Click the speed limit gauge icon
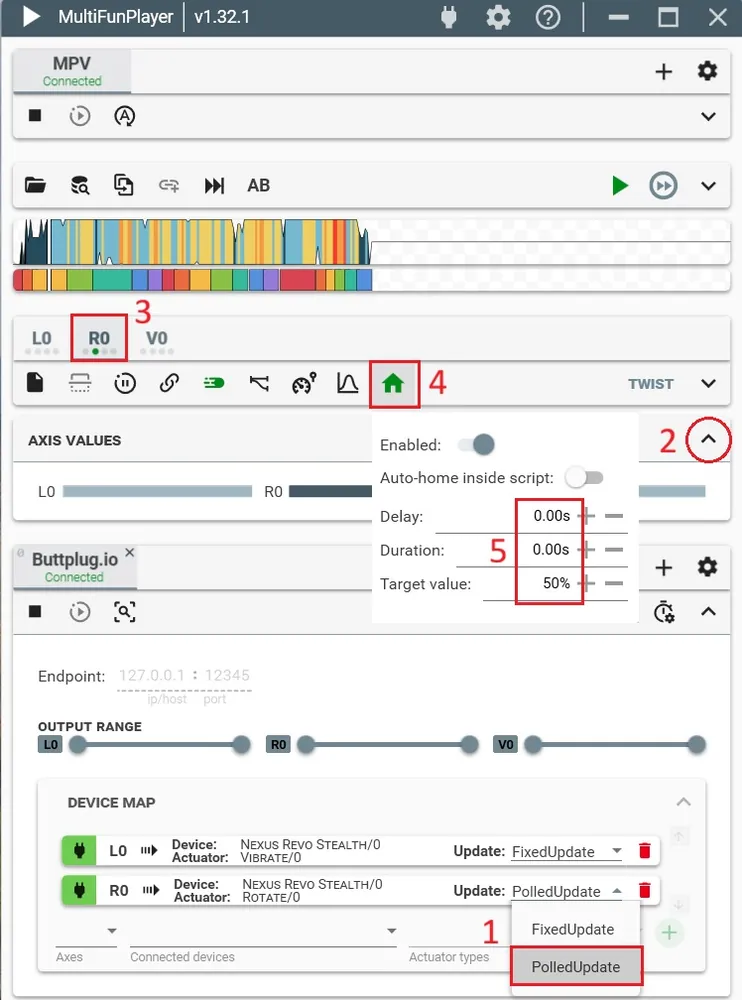Viewport: 742px width, 1000px height. 304,383
